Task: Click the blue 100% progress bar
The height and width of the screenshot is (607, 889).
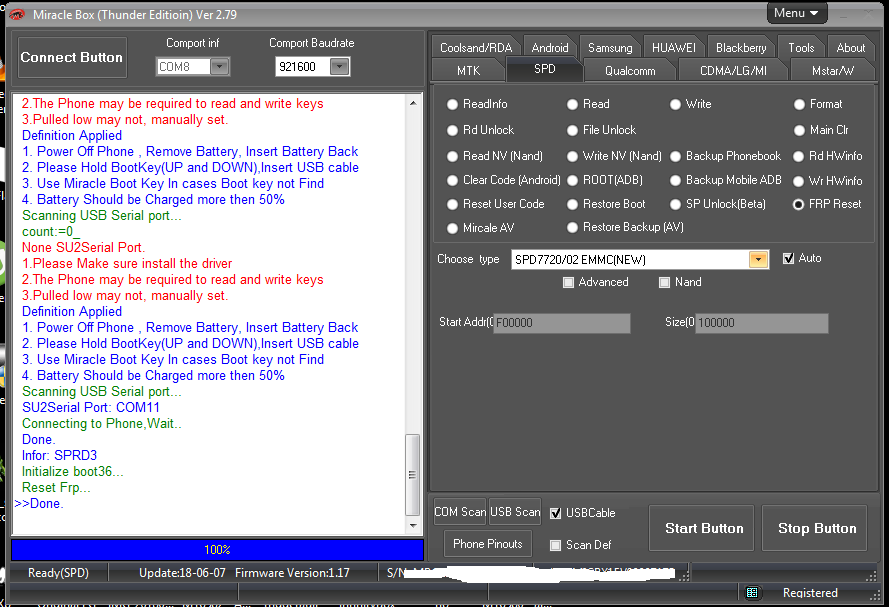Action: pyautogui.click(x=217, y=550)
